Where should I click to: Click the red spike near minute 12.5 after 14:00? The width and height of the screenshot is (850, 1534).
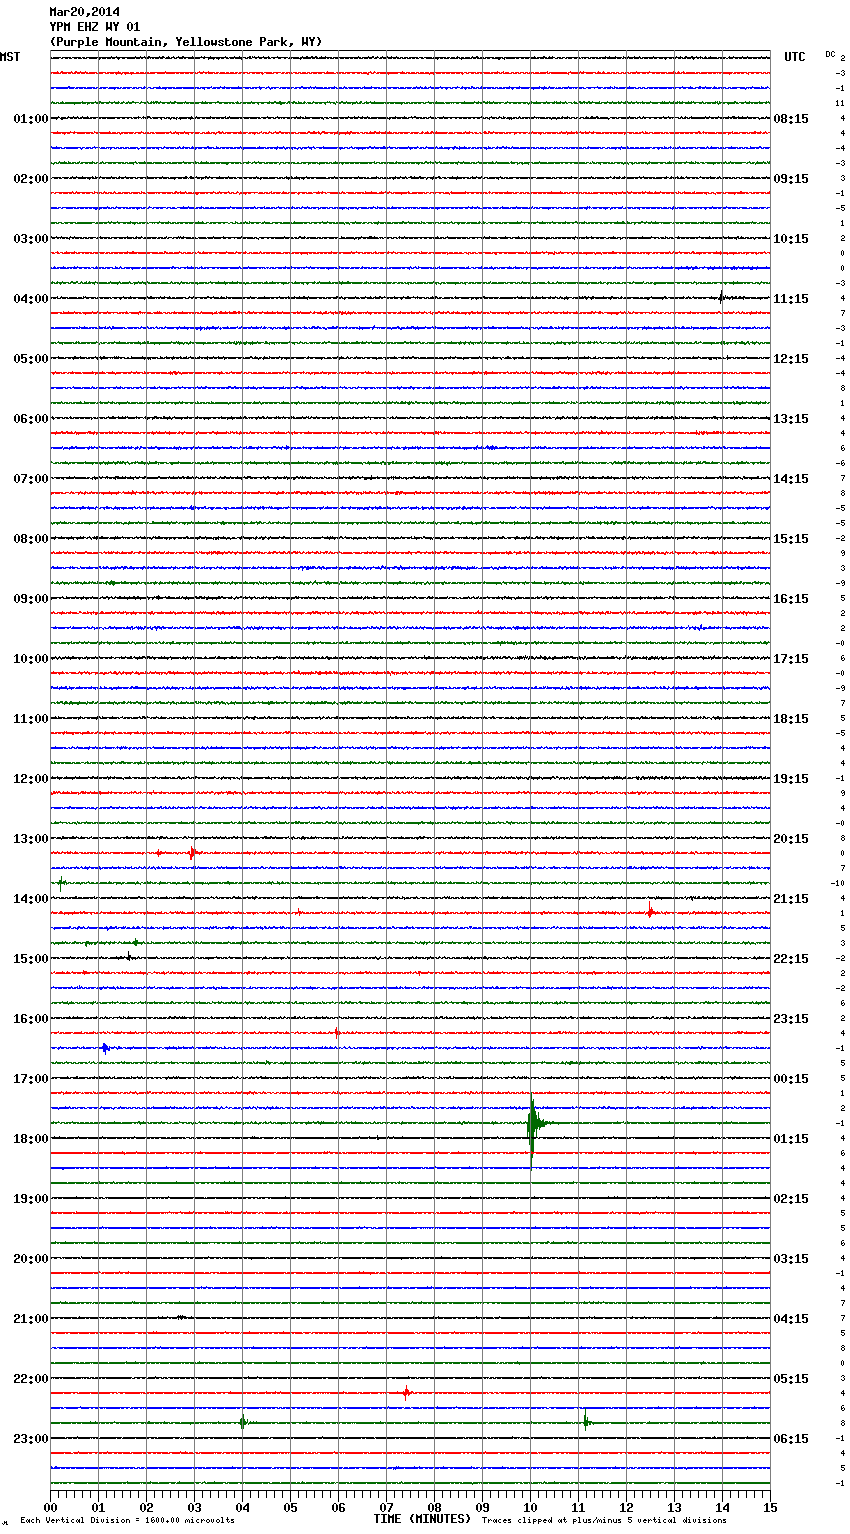pyautogui.click(x=650, y=912)
